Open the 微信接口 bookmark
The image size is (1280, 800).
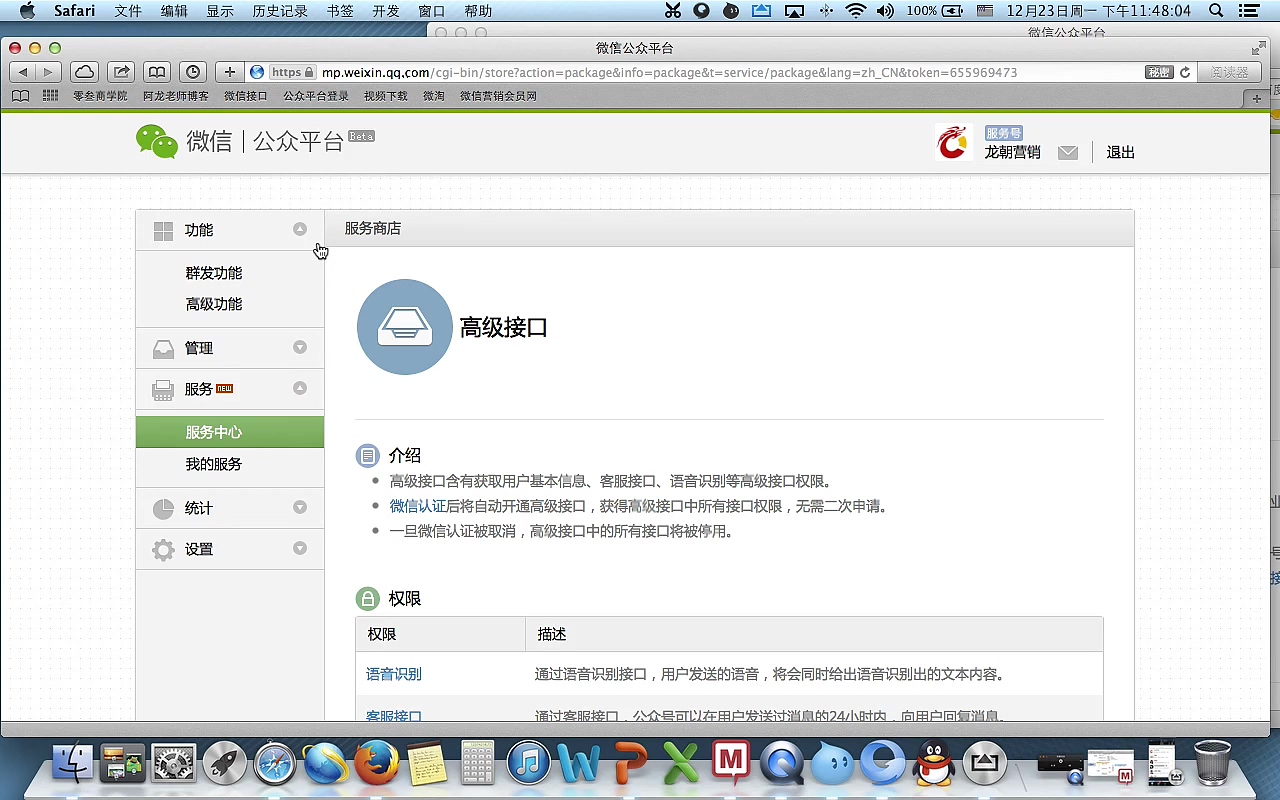[x=246, y=96]
